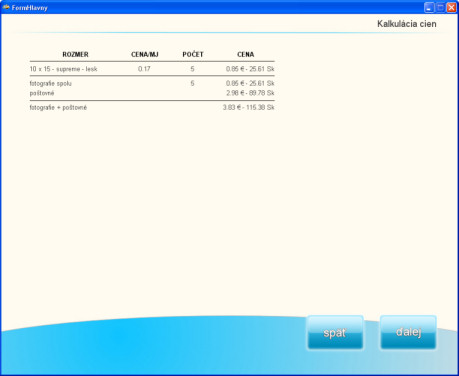The width and height of the screenshot is (459, 376).
Task: Click the POČET column header
Action: [x=193, y=54]
